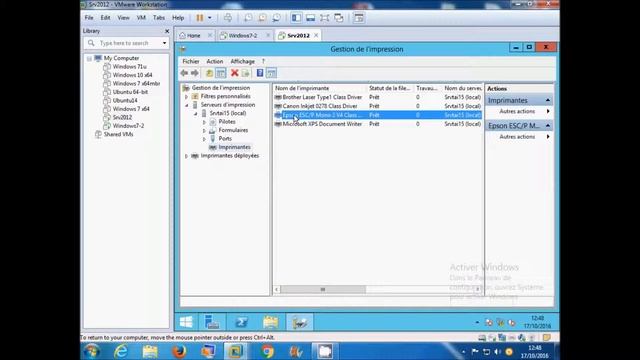Click the take snapshot icon in the VMware toolbar
This screenshot has width=640, height=360.
(248, 18)
